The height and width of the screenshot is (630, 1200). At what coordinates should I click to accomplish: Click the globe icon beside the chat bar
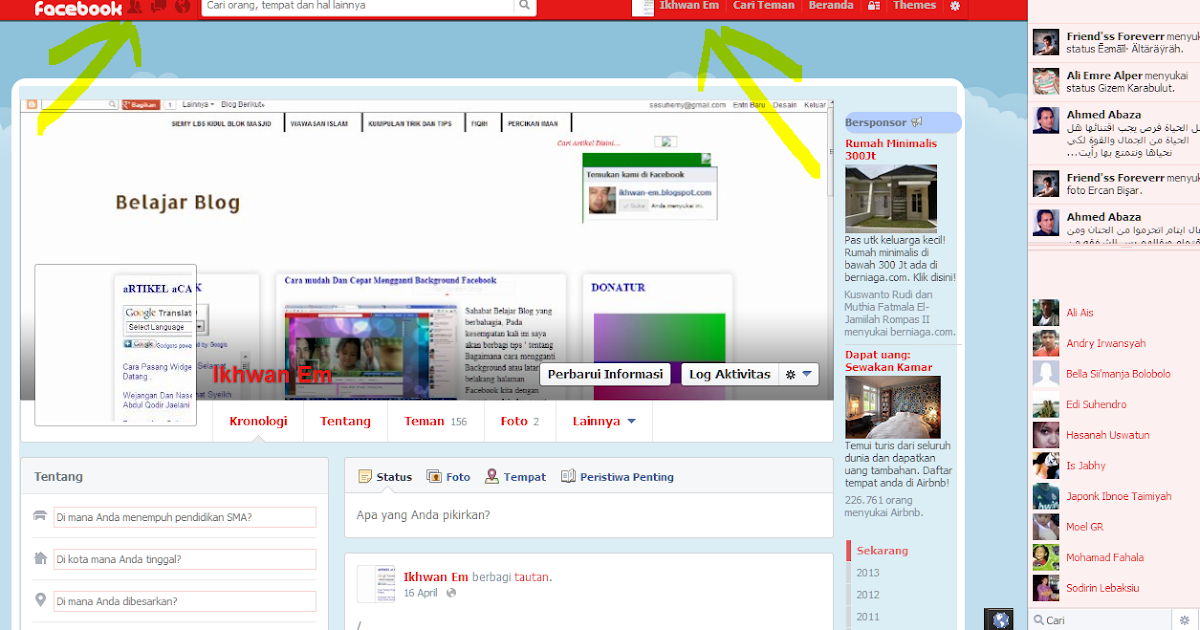pos(998,620)
